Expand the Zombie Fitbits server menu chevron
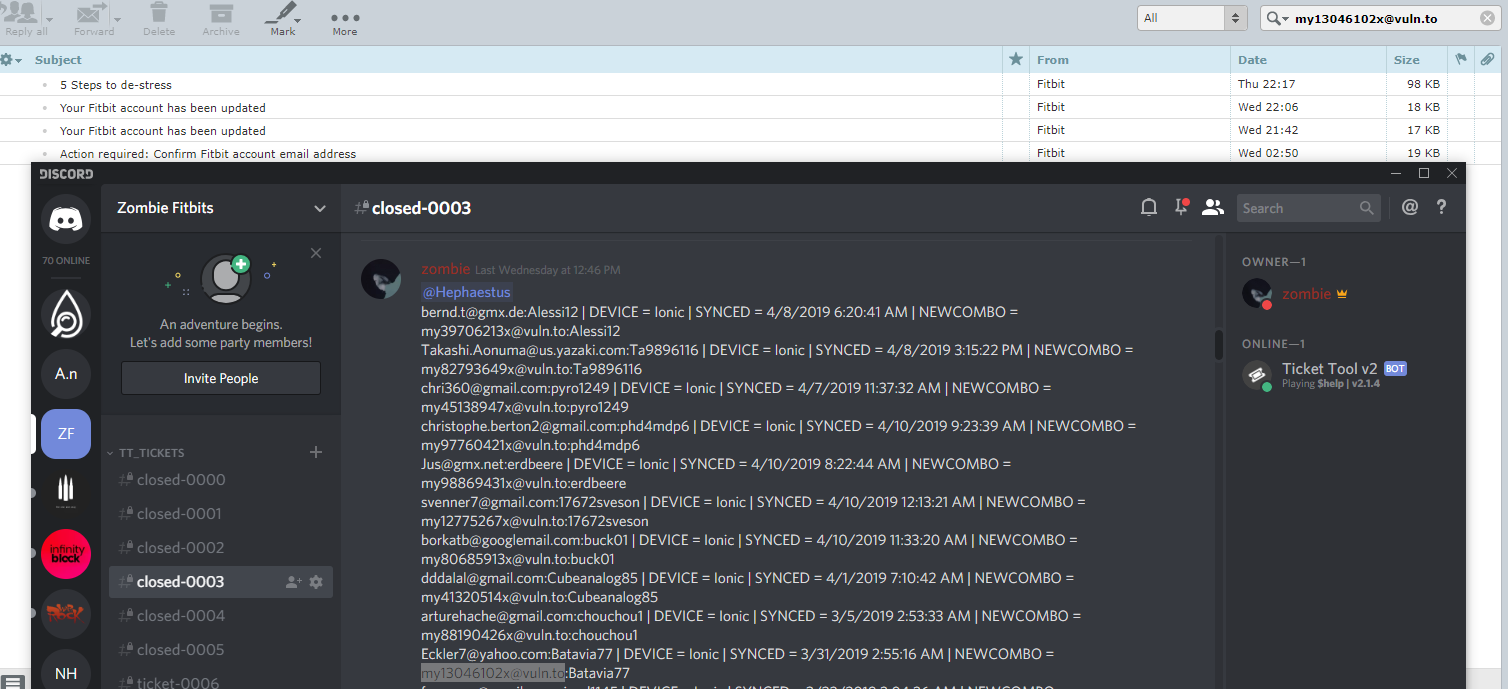The image size is (1508, 689). (x=320, y=209)
